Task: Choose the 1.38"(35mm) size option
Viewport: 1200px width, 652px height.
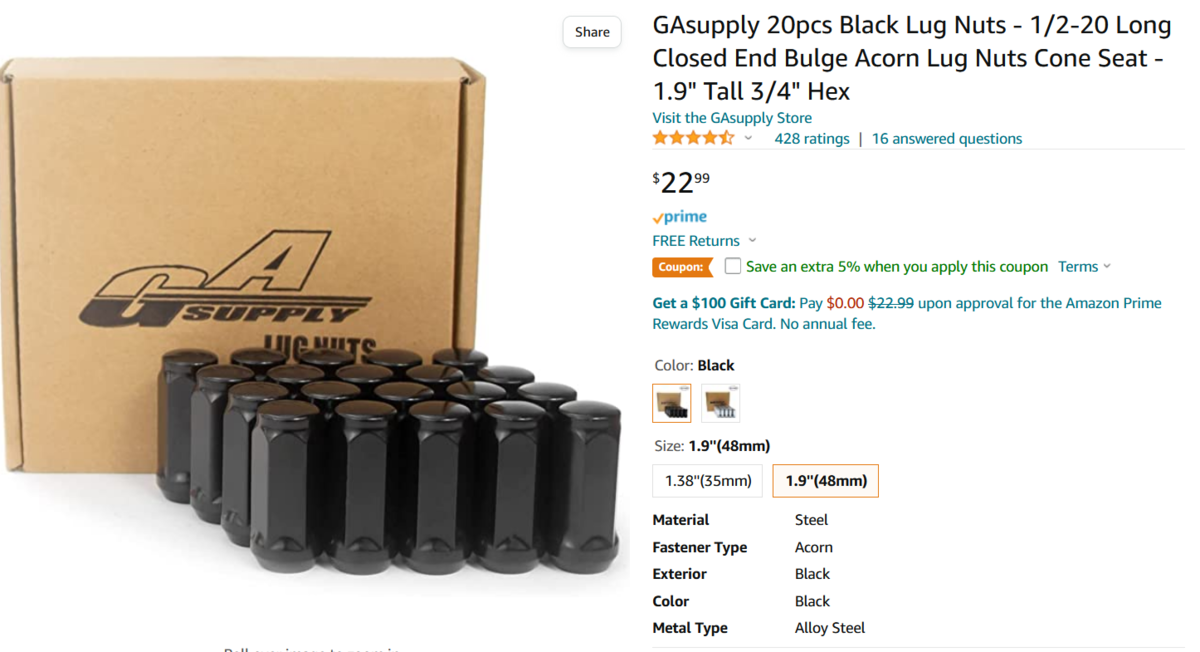Action: [707, 481]
